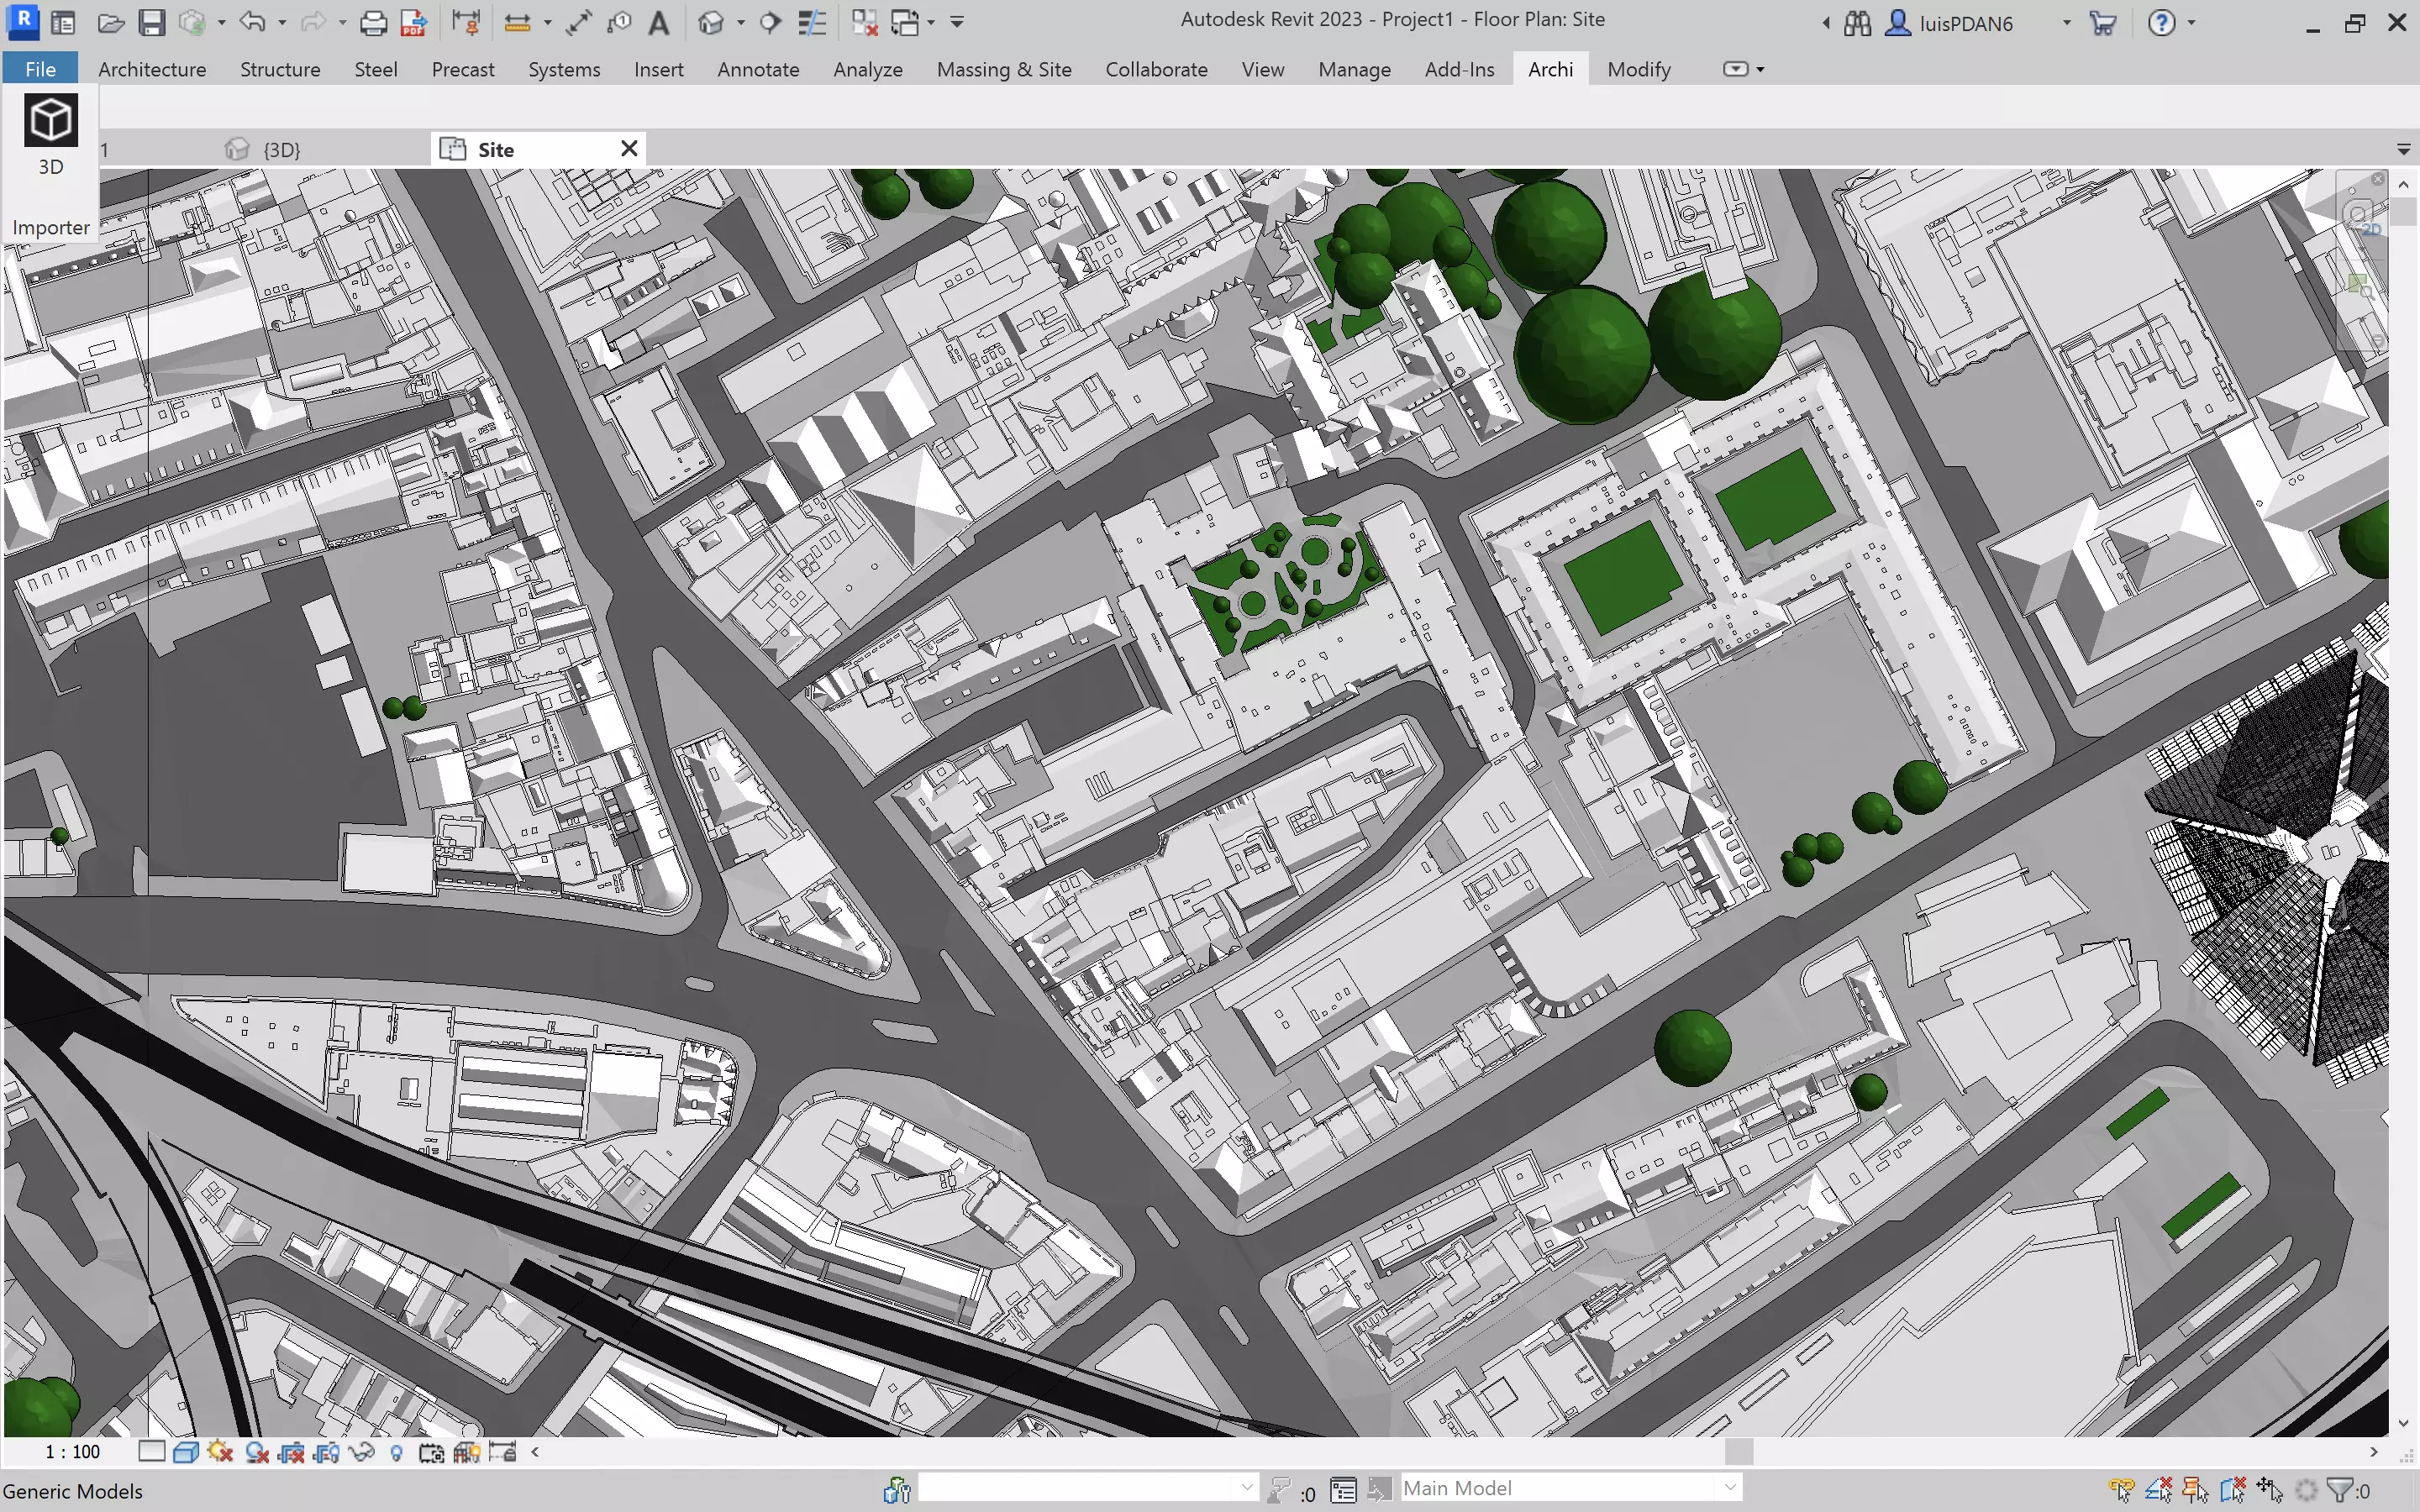Open the Visual Style menu
This screenshot has width=2420, height=1512.
click(186, 1451)
